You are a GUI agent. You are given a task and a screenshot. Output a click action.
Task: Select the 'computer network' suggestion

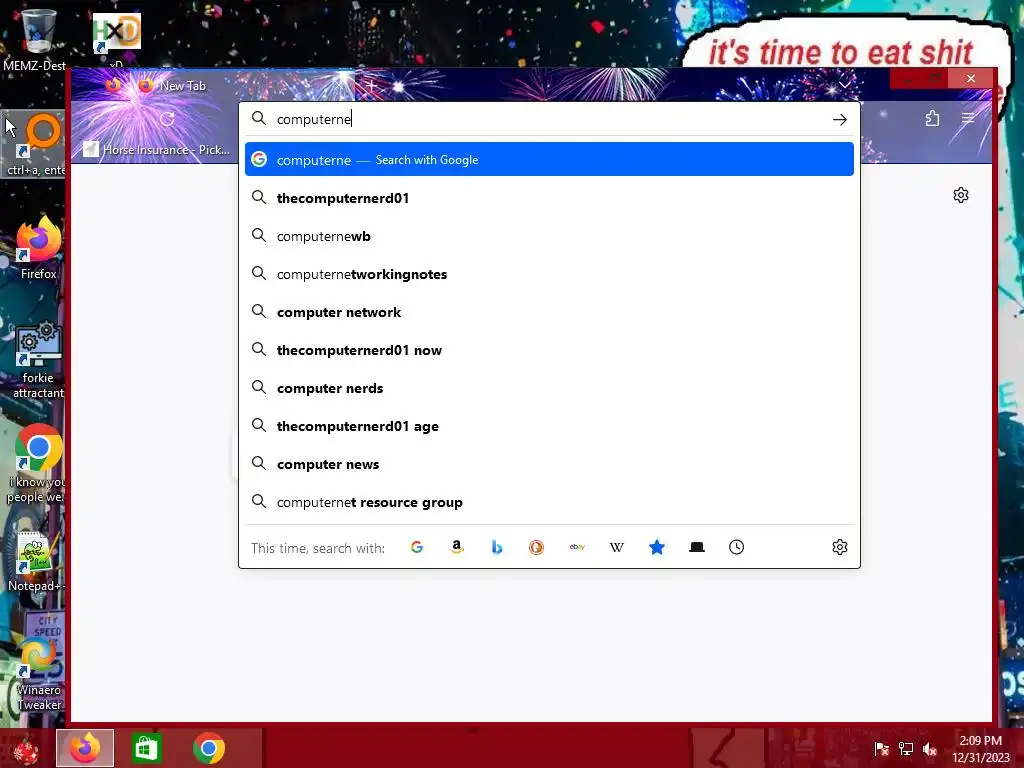click(x=549, y=312)
